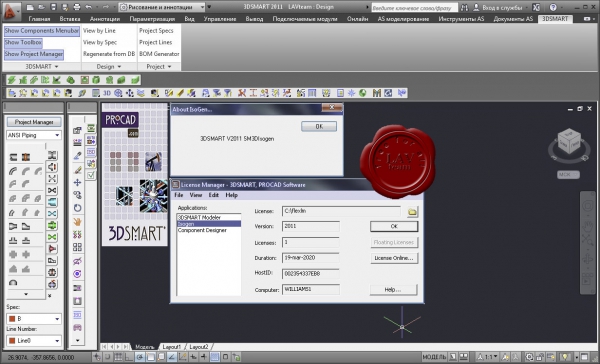
Task: Switch to the Layout1 tab
Action: (171, 347)
